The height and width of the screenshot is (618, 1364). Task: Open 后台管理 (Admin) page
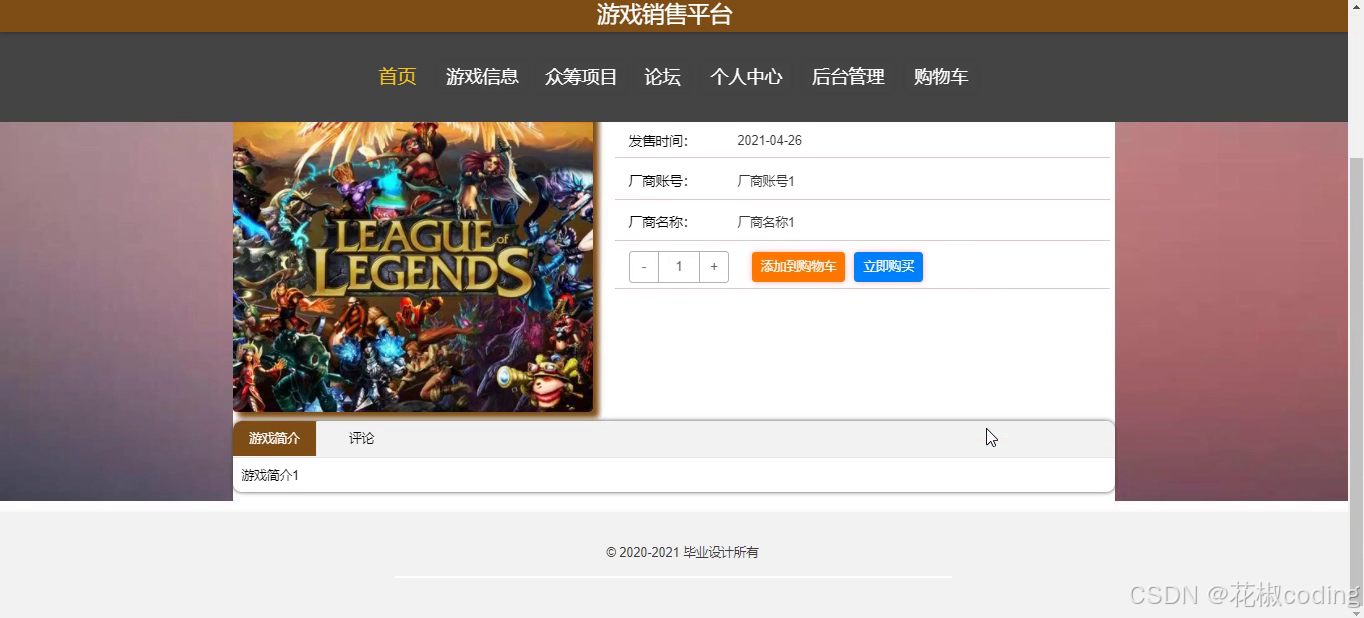click(x=847, y=76)
